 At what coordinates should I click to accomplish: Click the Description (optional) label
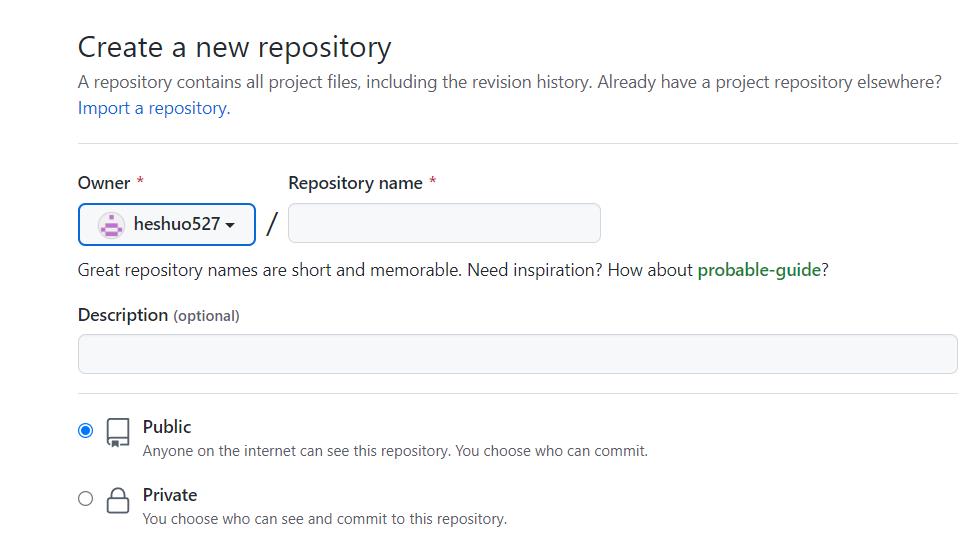click(x=158, y=315)
